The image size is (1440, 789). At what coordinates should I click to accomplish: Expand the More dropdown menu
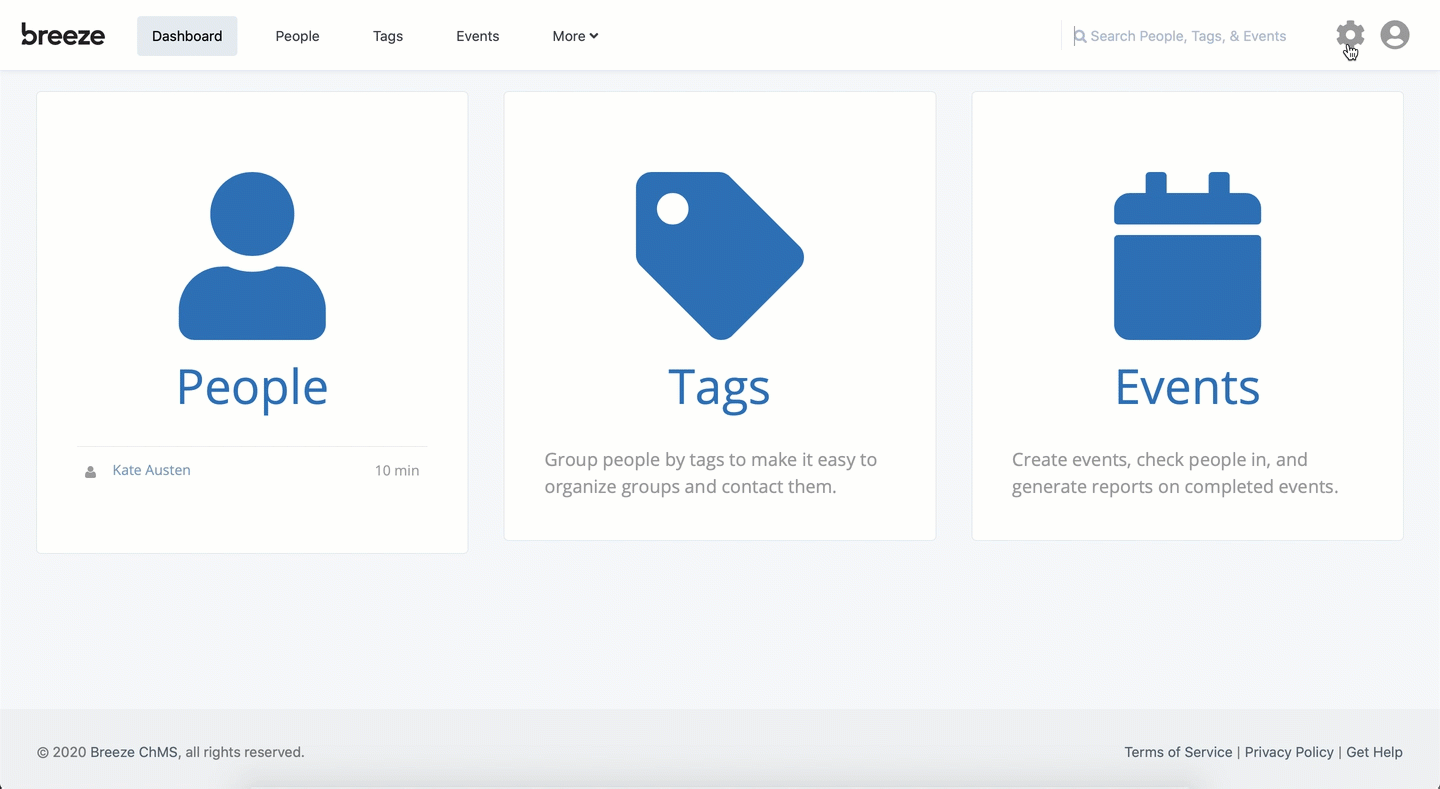[x=575, y=36]
